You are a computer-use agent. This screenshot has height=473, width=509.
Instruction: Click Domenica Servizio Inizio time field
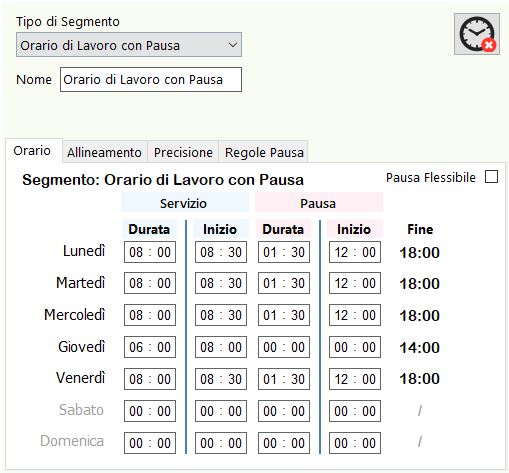tap(221, 443)
